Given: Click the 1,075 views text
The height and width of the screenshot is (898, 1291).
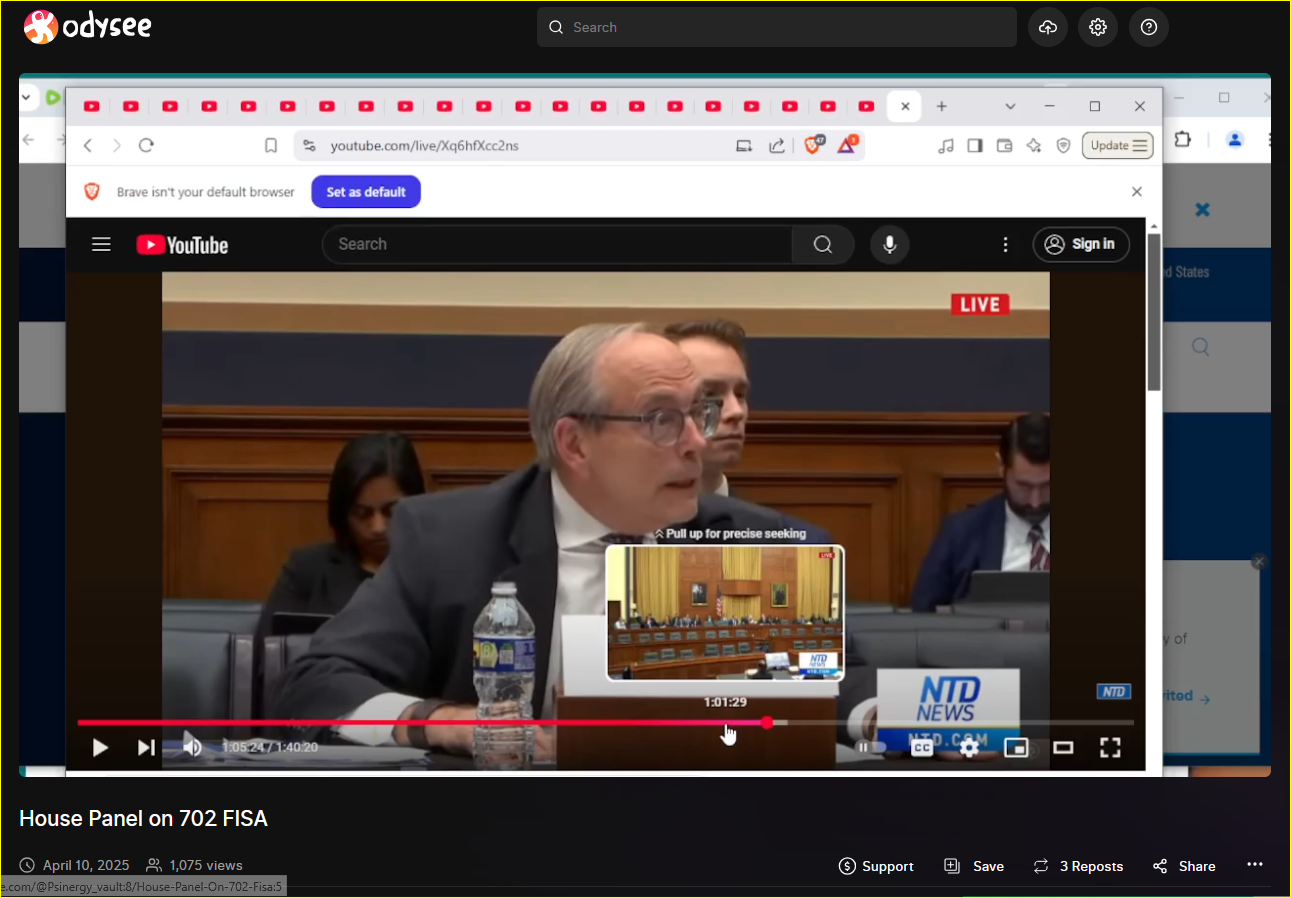Looking at the screenshot, I should click(206, 865).
